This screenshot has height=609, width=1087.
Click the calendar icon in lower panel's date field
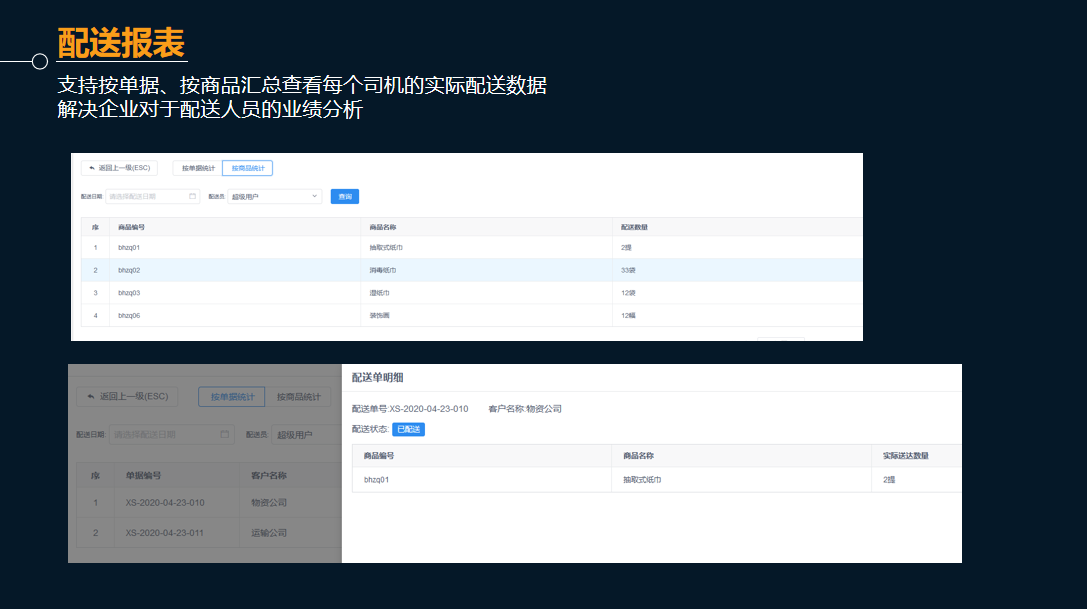[x=224, y=431]
